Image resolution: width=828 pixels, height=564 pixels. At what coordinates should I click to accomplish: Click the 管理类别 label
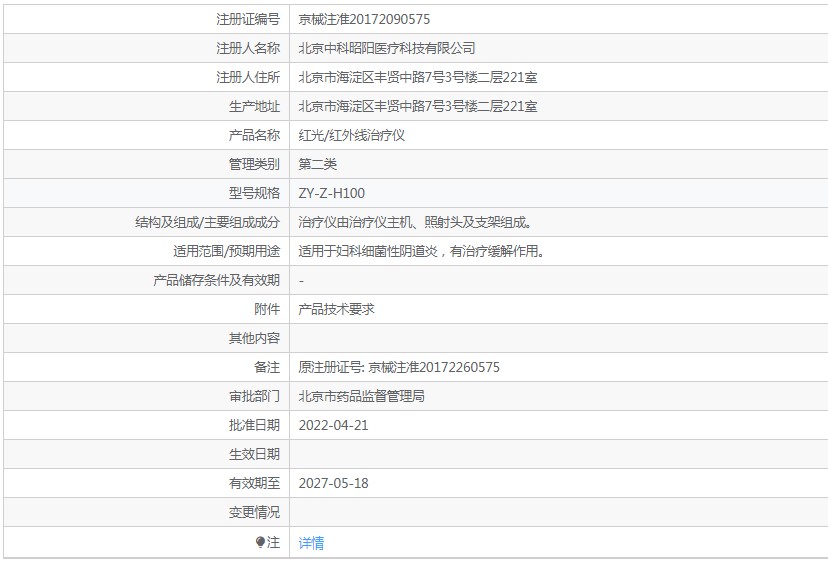254,164
